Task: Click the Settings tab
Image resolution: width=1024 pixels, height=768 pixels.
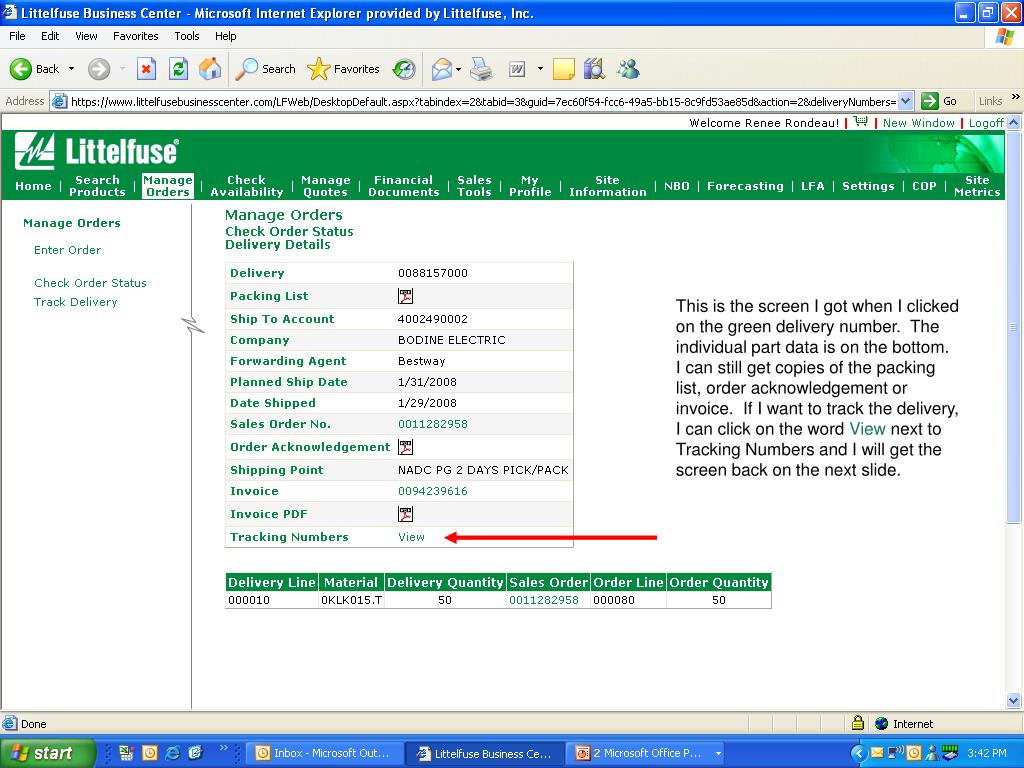Action: (868, 185)
